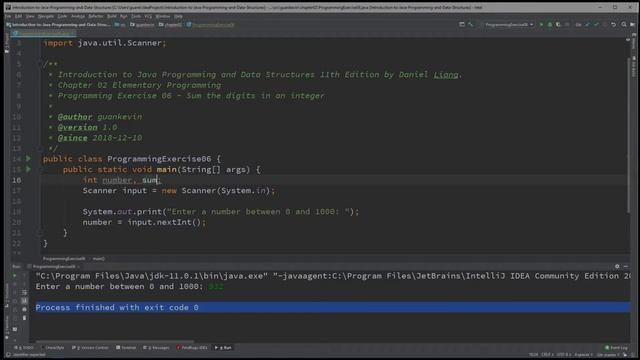
Task: Rerun program using the Run panel green arrow
Action: [x=15, y=276]
